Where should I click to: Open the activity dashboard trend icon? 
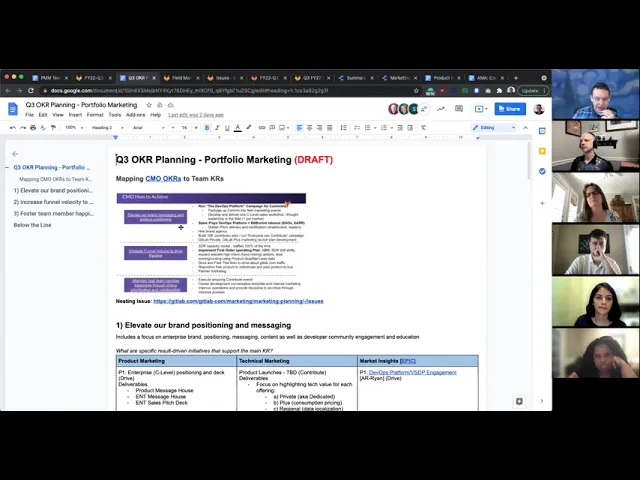point(441,109)
